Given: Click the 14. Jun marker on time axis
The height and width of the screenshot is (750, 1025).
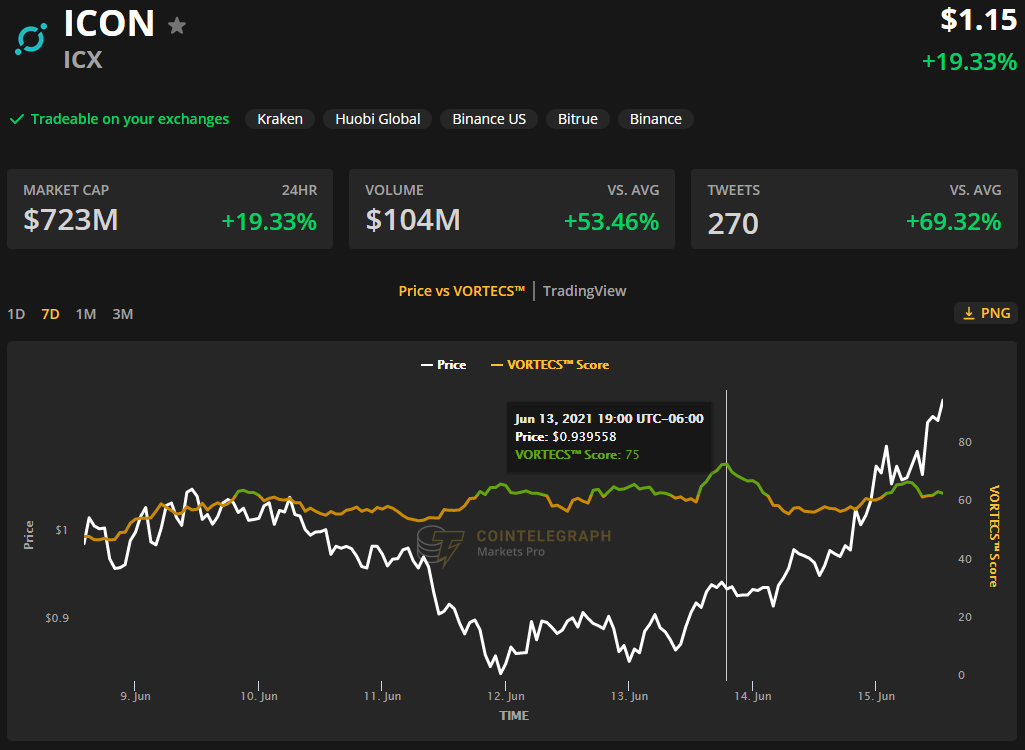Looking at the screenshot, I should point(752,696).
